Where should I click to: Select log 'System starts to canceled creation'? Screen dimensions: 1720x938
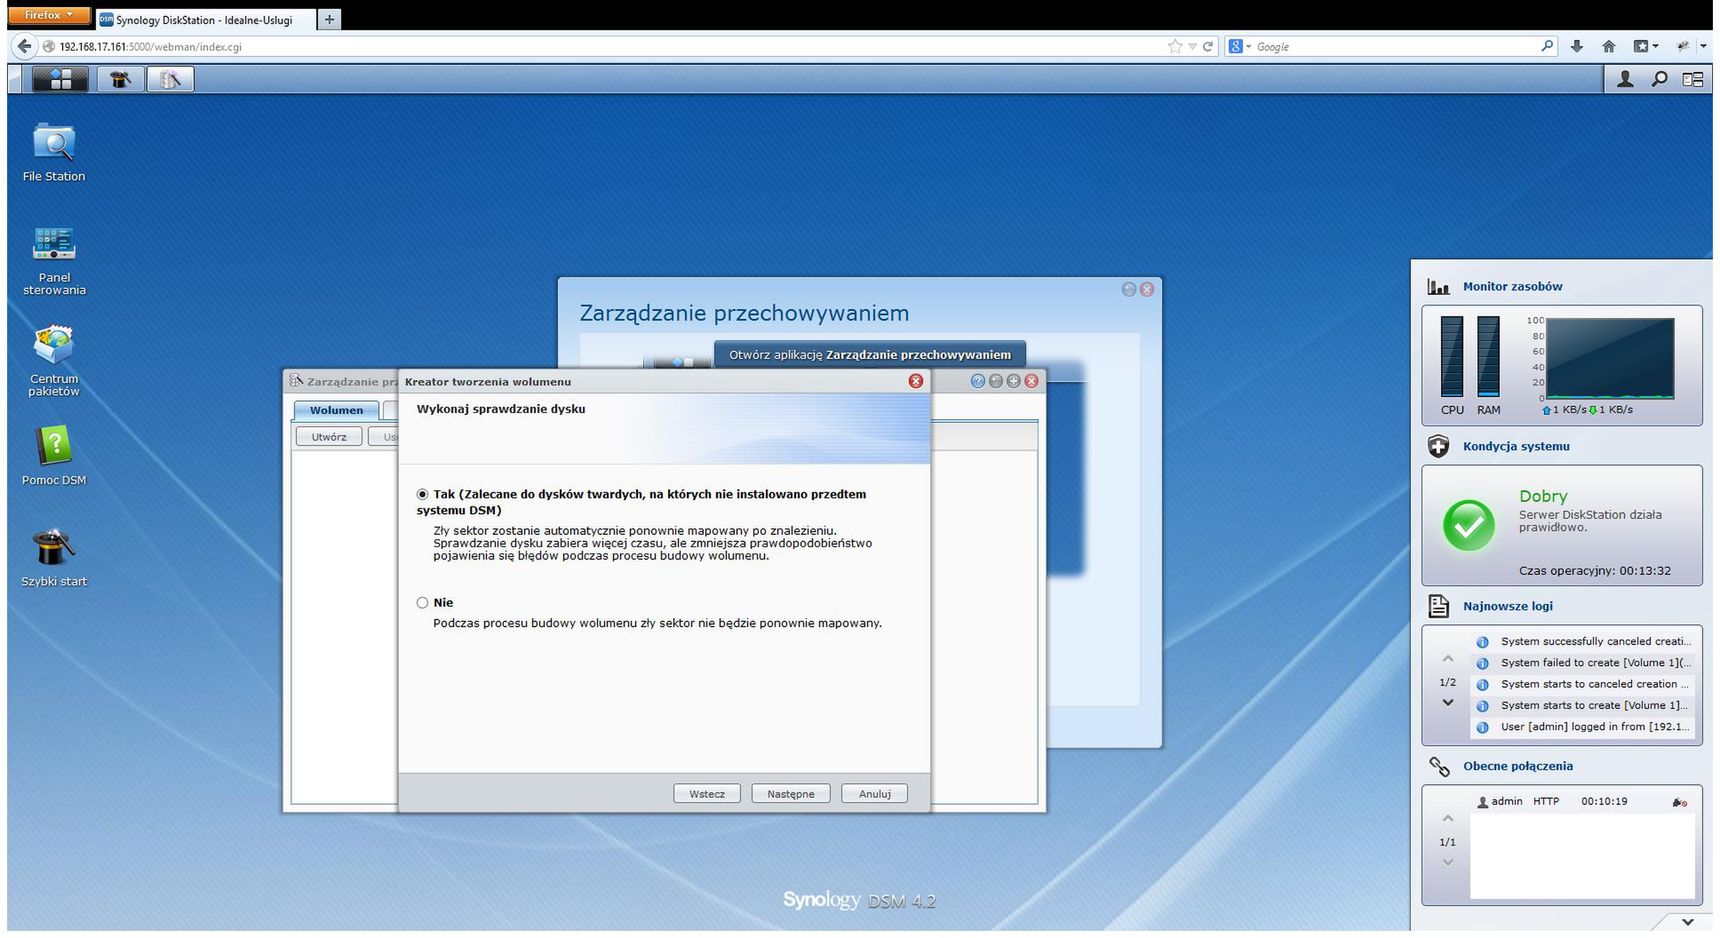[1584, 684]
